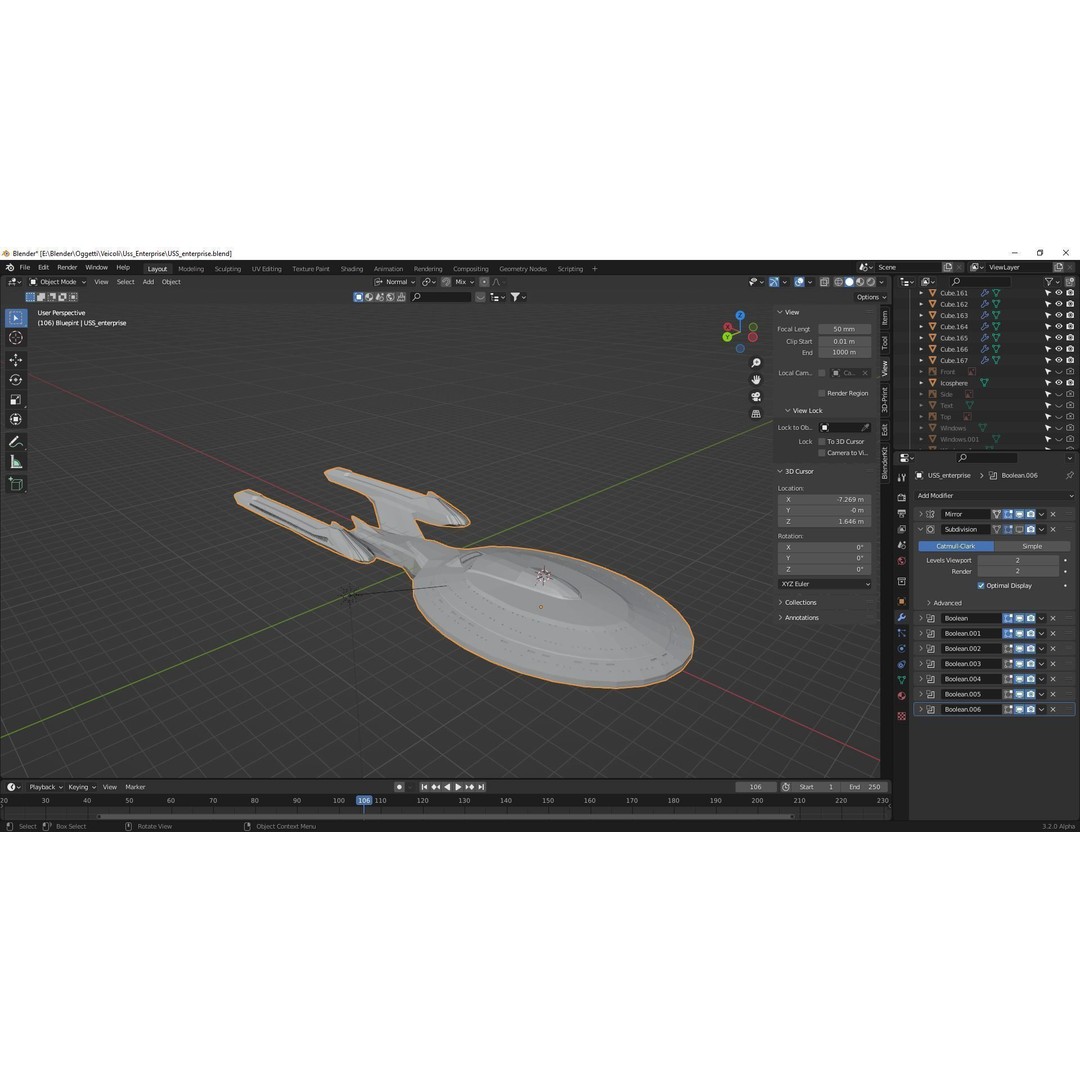Image resolution: width=1080 pixels, height=1080 pixels.
Task: Switch to the Shading workspace tab
Action: tap(351, 269)
